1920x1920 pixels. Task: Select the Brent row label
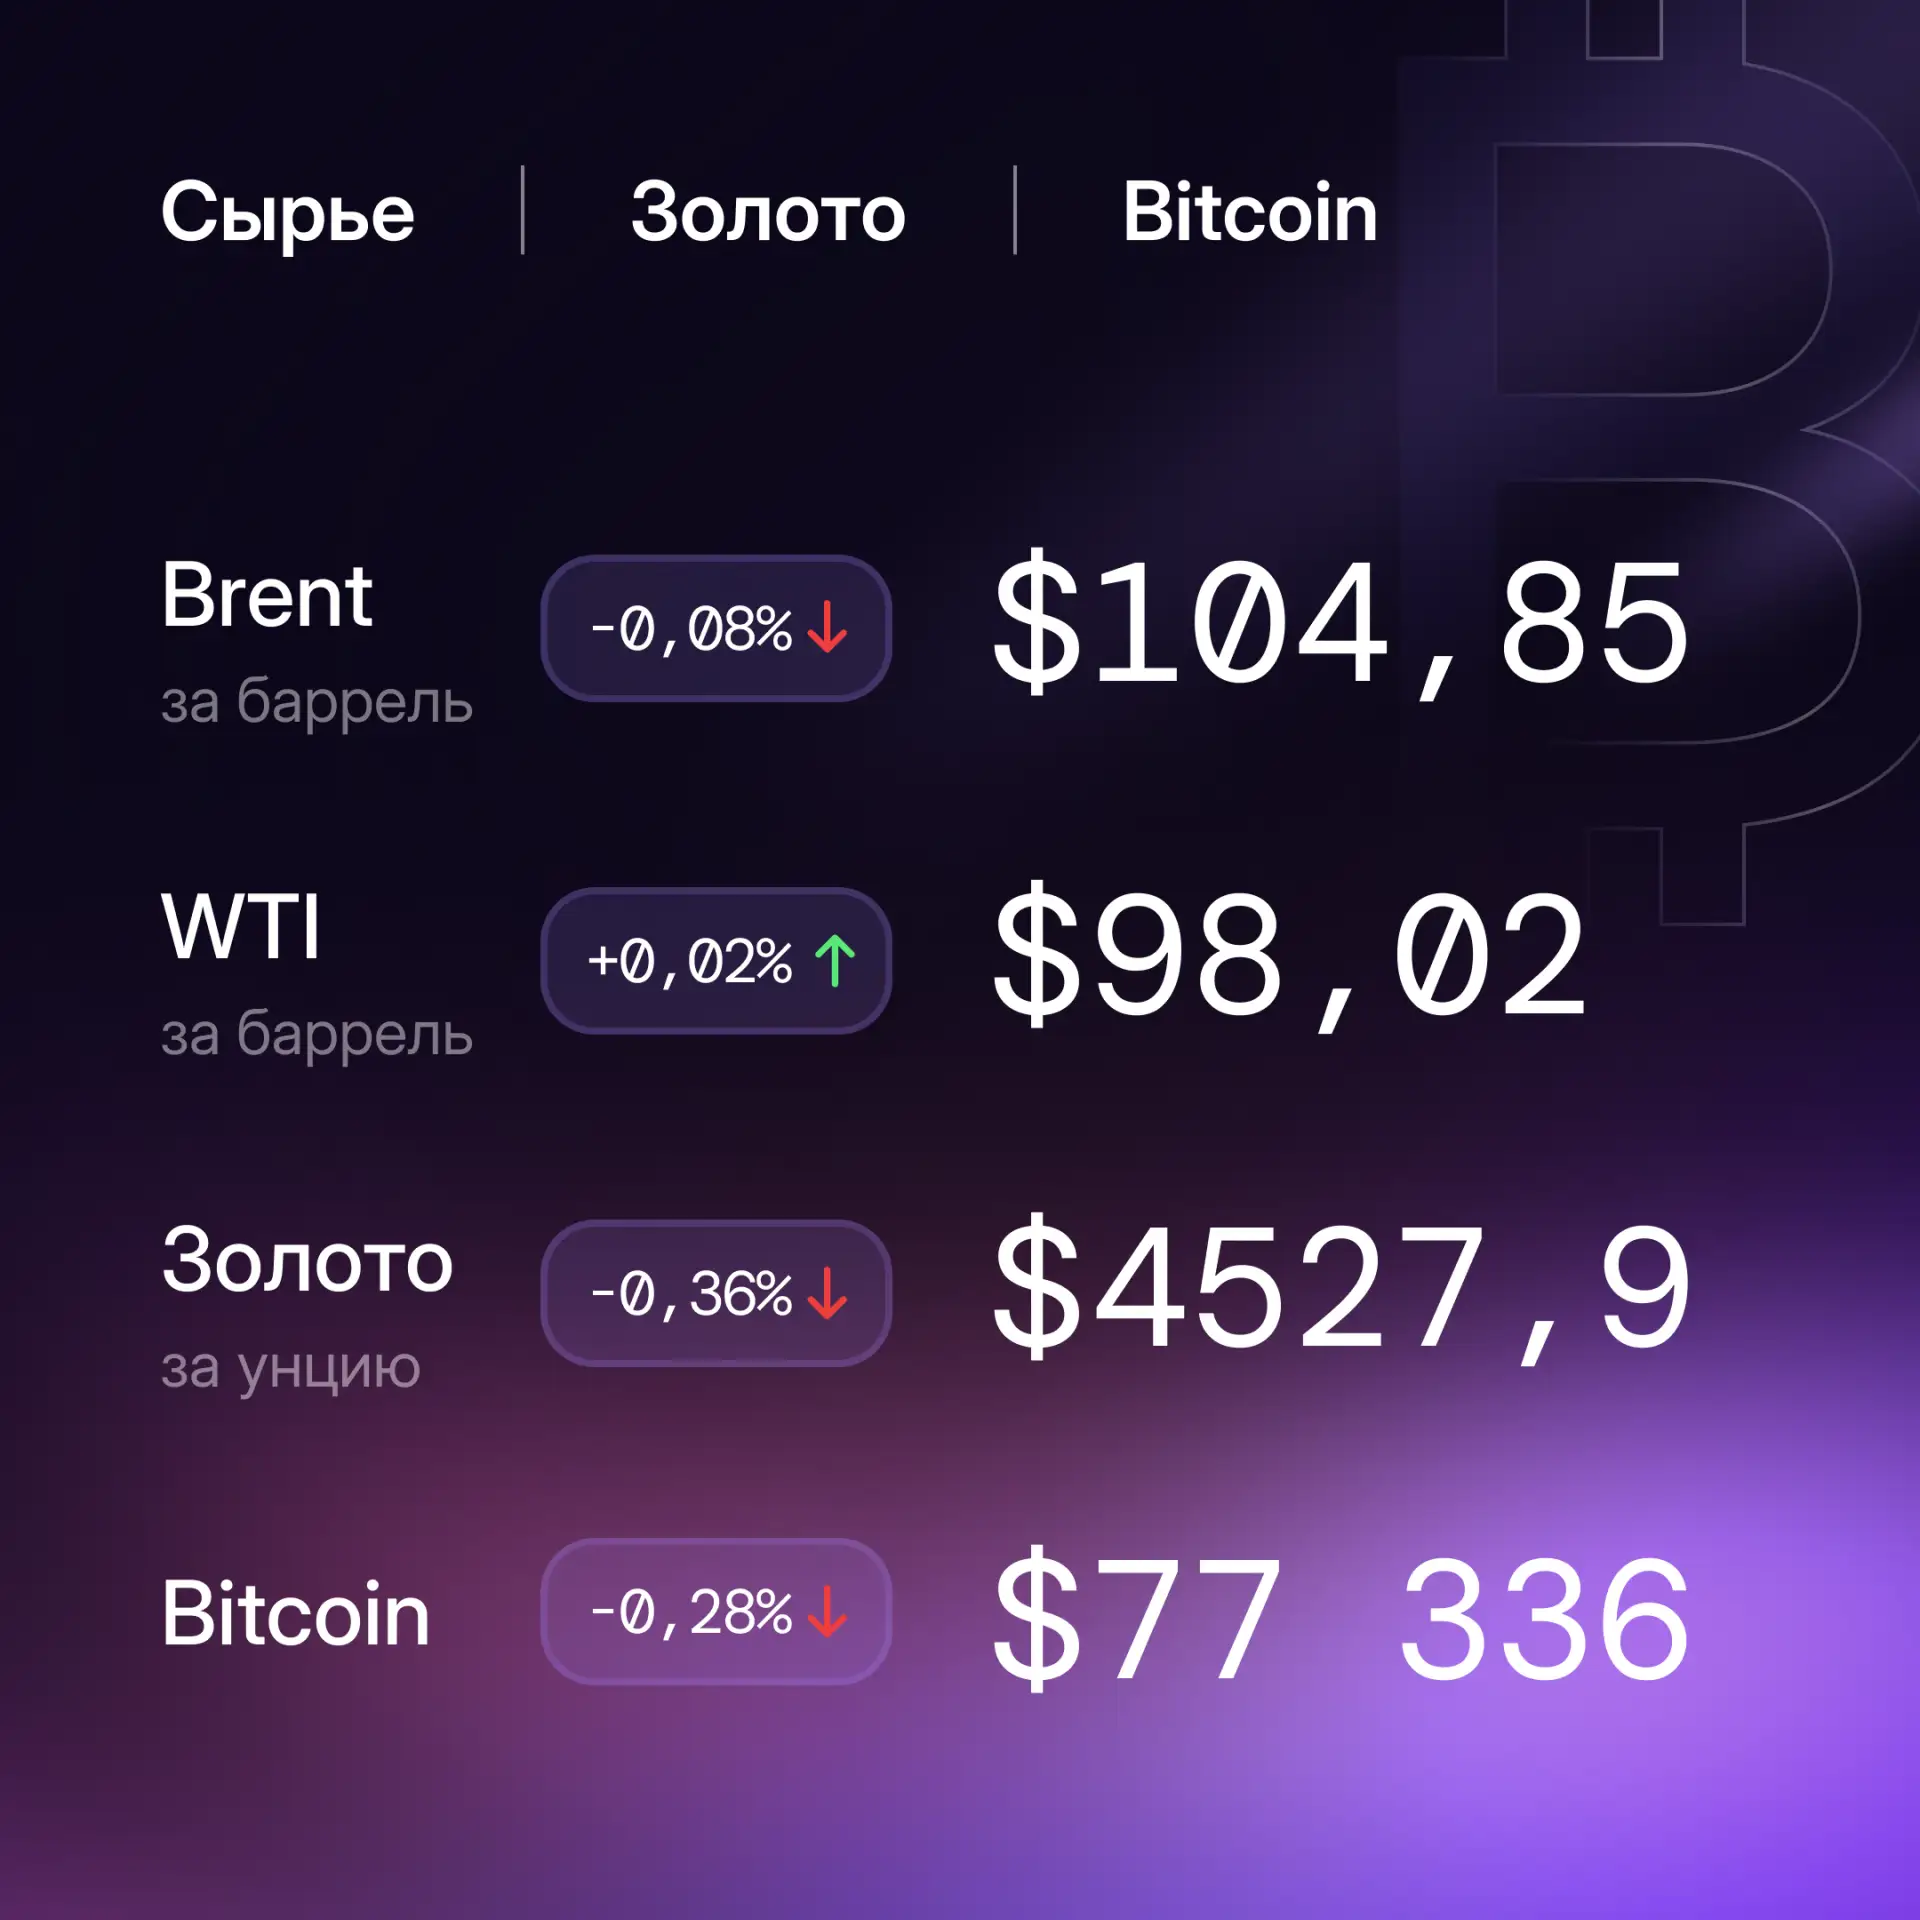pyautogui.click(x=267, y=596)
